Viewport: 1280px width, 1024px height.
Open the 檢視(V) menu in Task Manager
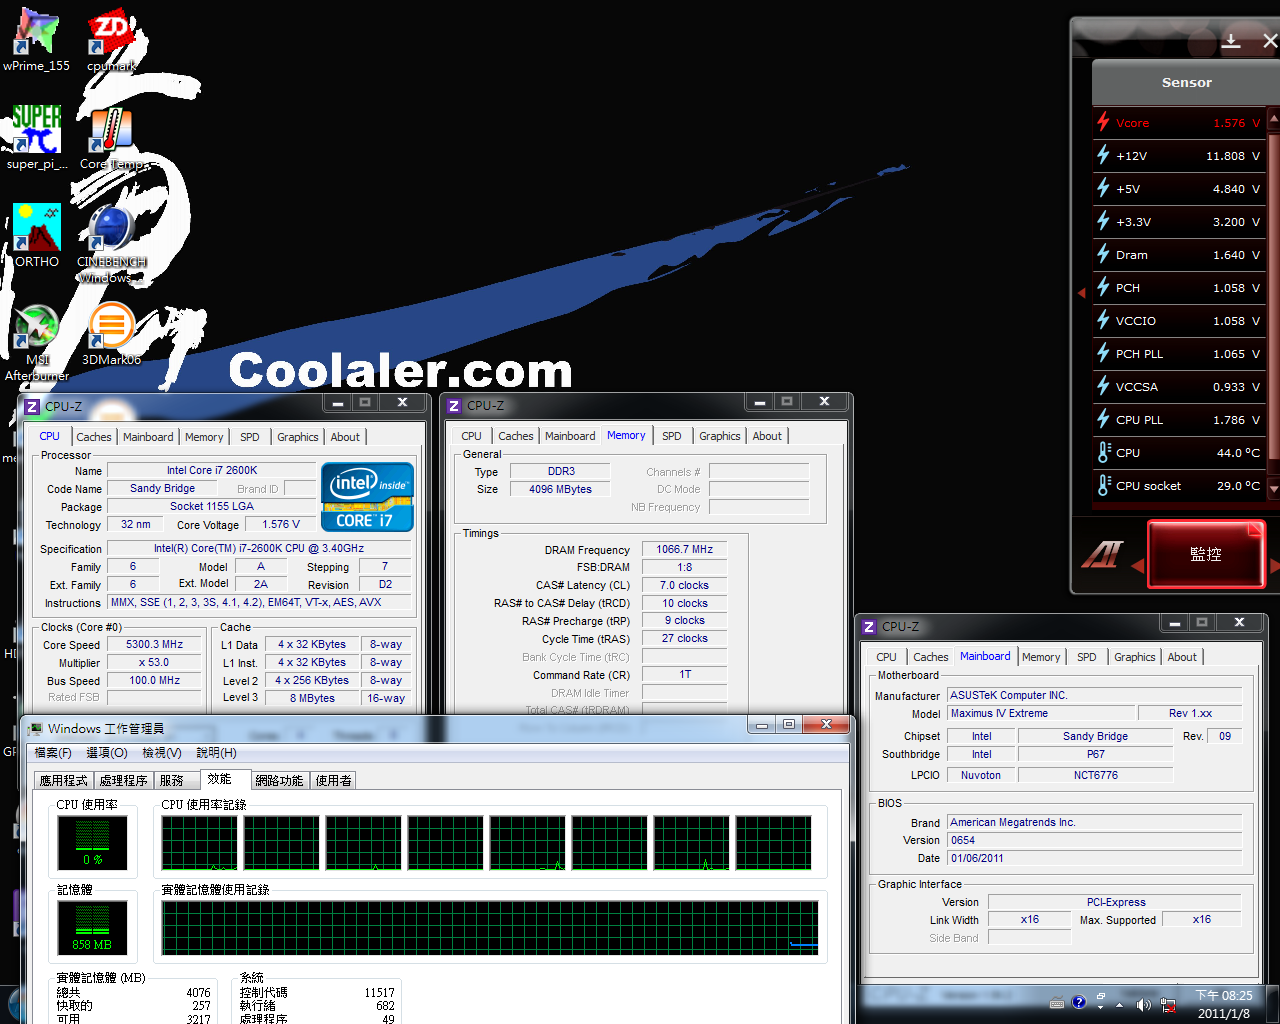(162, 752)
